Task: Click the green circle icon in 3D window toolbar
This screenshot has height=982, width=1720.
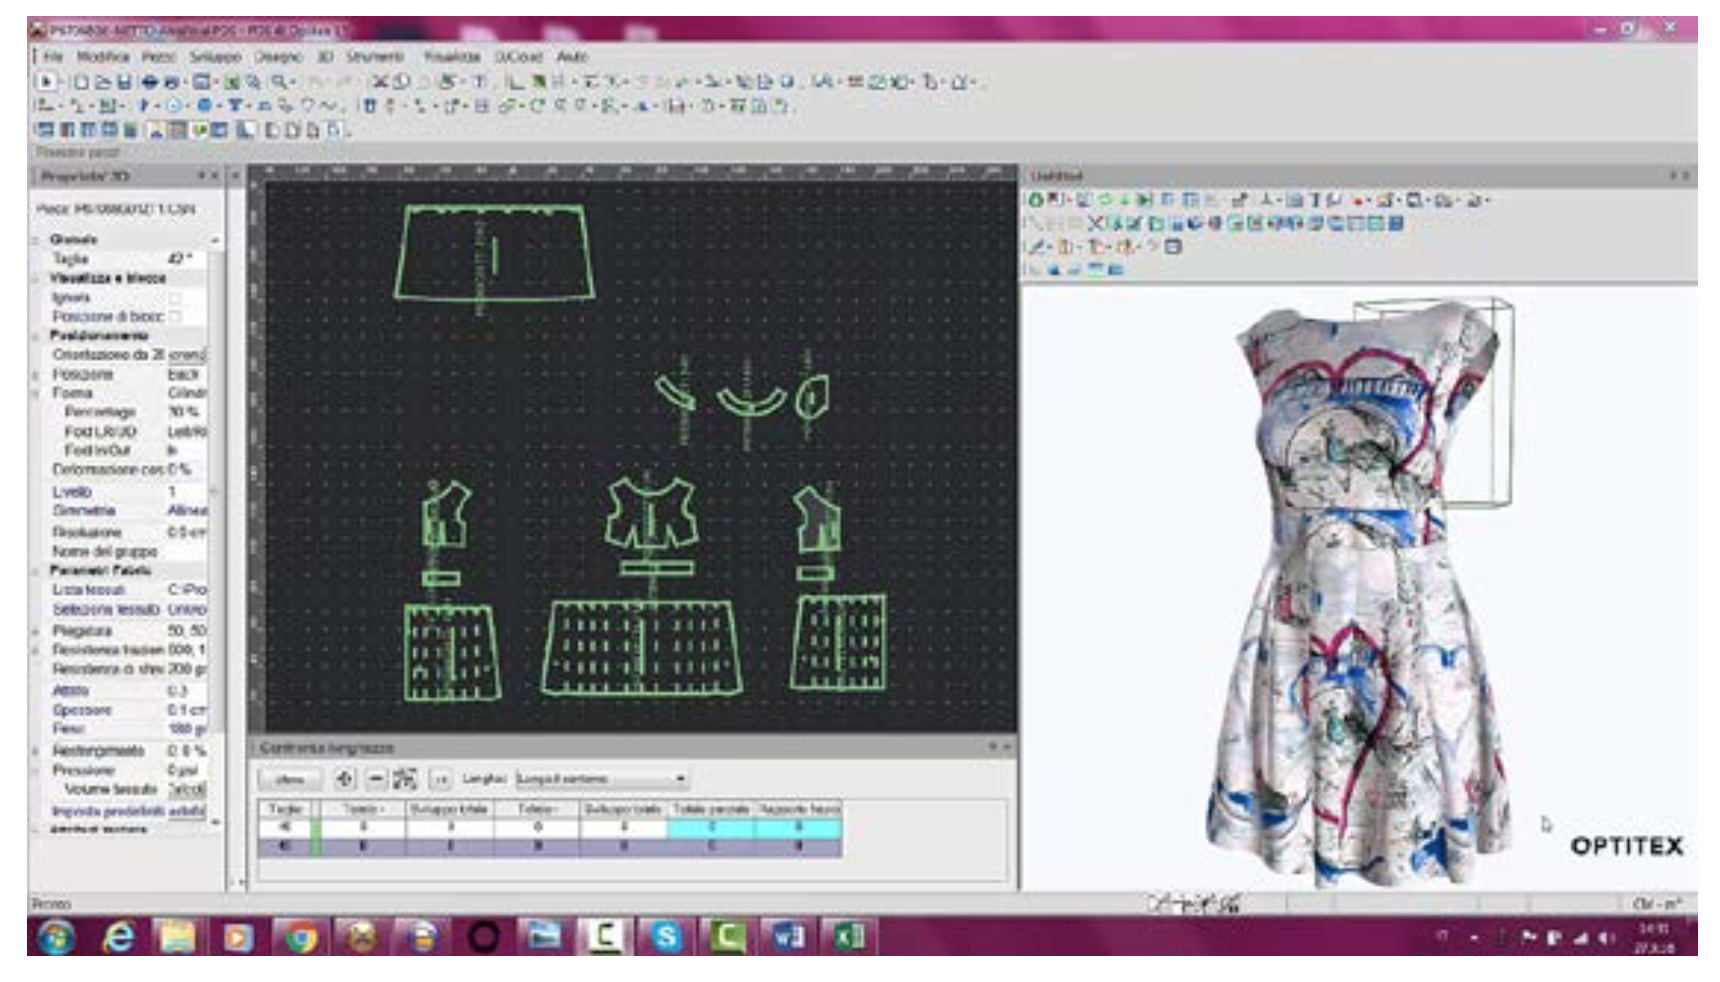Action: pyautogui.click(x=1036, y=200)
